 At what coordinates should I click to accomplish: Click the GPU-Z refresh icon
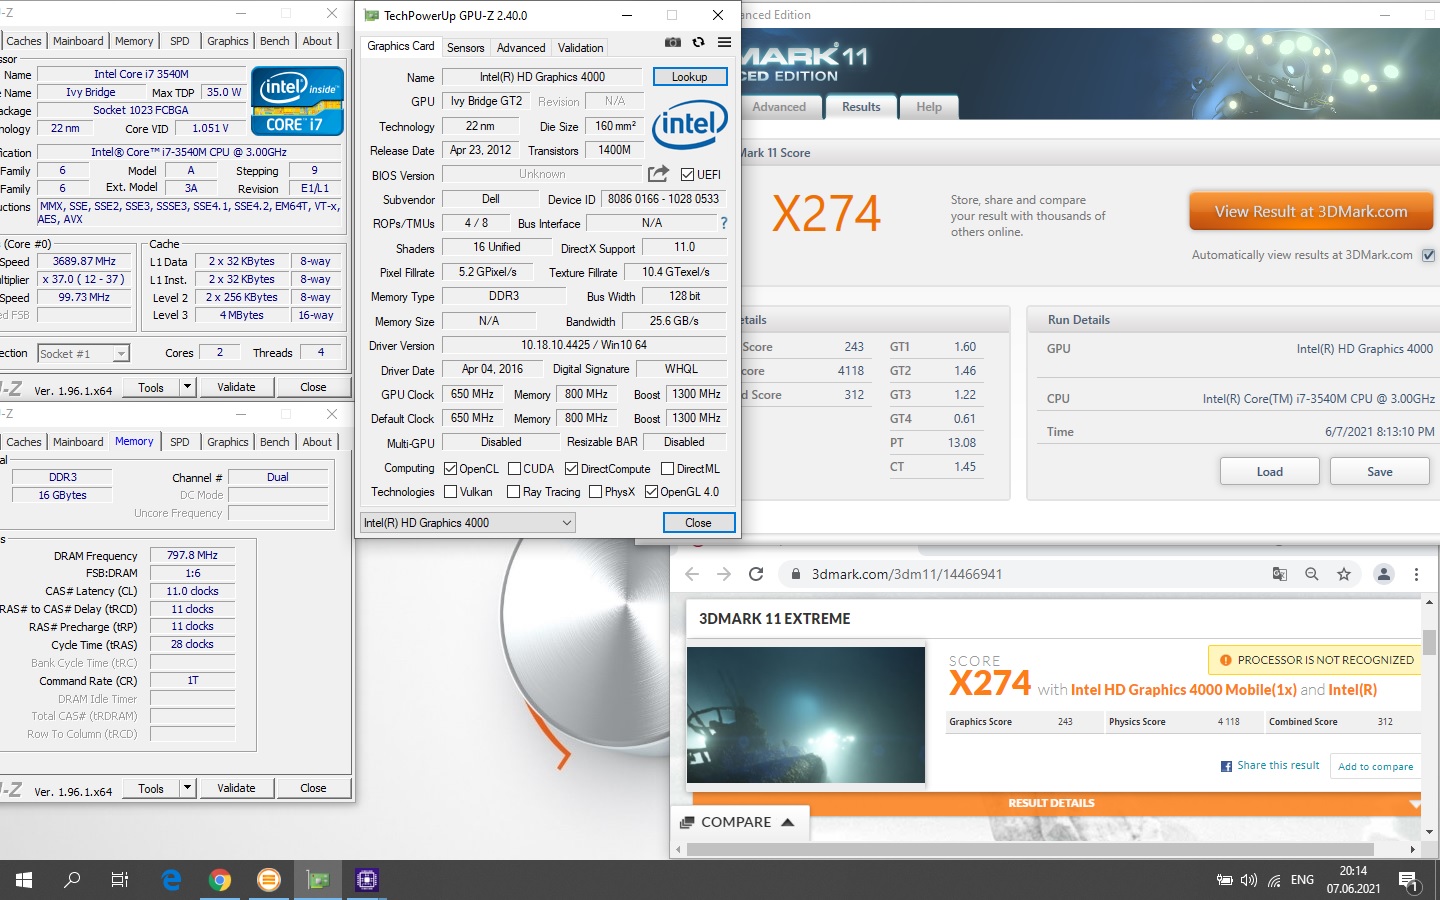click(698, 42)
